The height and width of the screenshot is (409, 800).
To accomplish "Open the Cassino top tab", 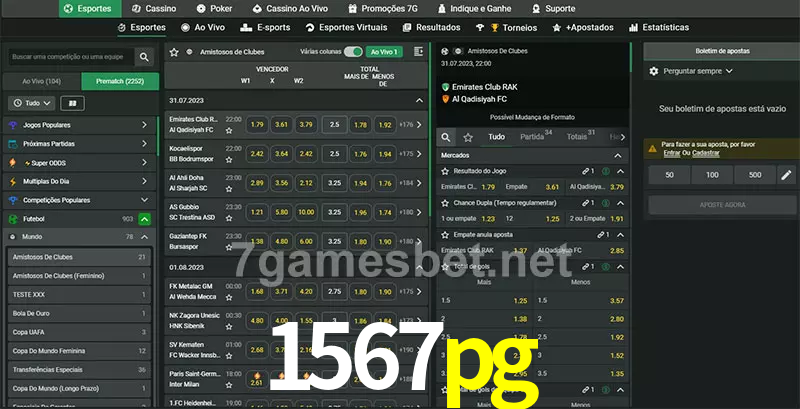I will click(x=154, y=9).
